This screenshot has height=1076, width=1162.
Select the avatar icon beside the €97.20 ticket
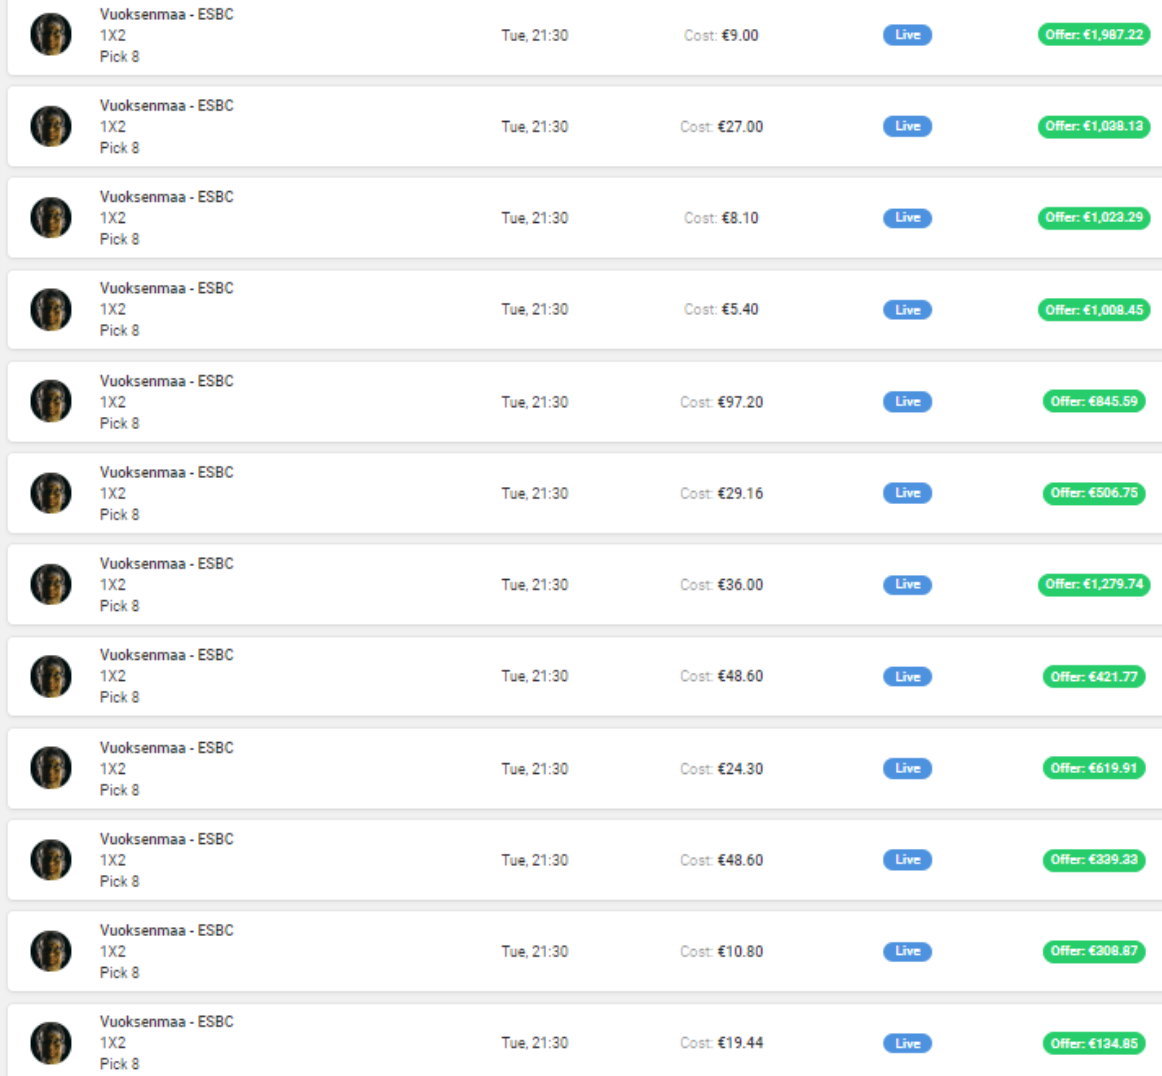pos(50,401)
